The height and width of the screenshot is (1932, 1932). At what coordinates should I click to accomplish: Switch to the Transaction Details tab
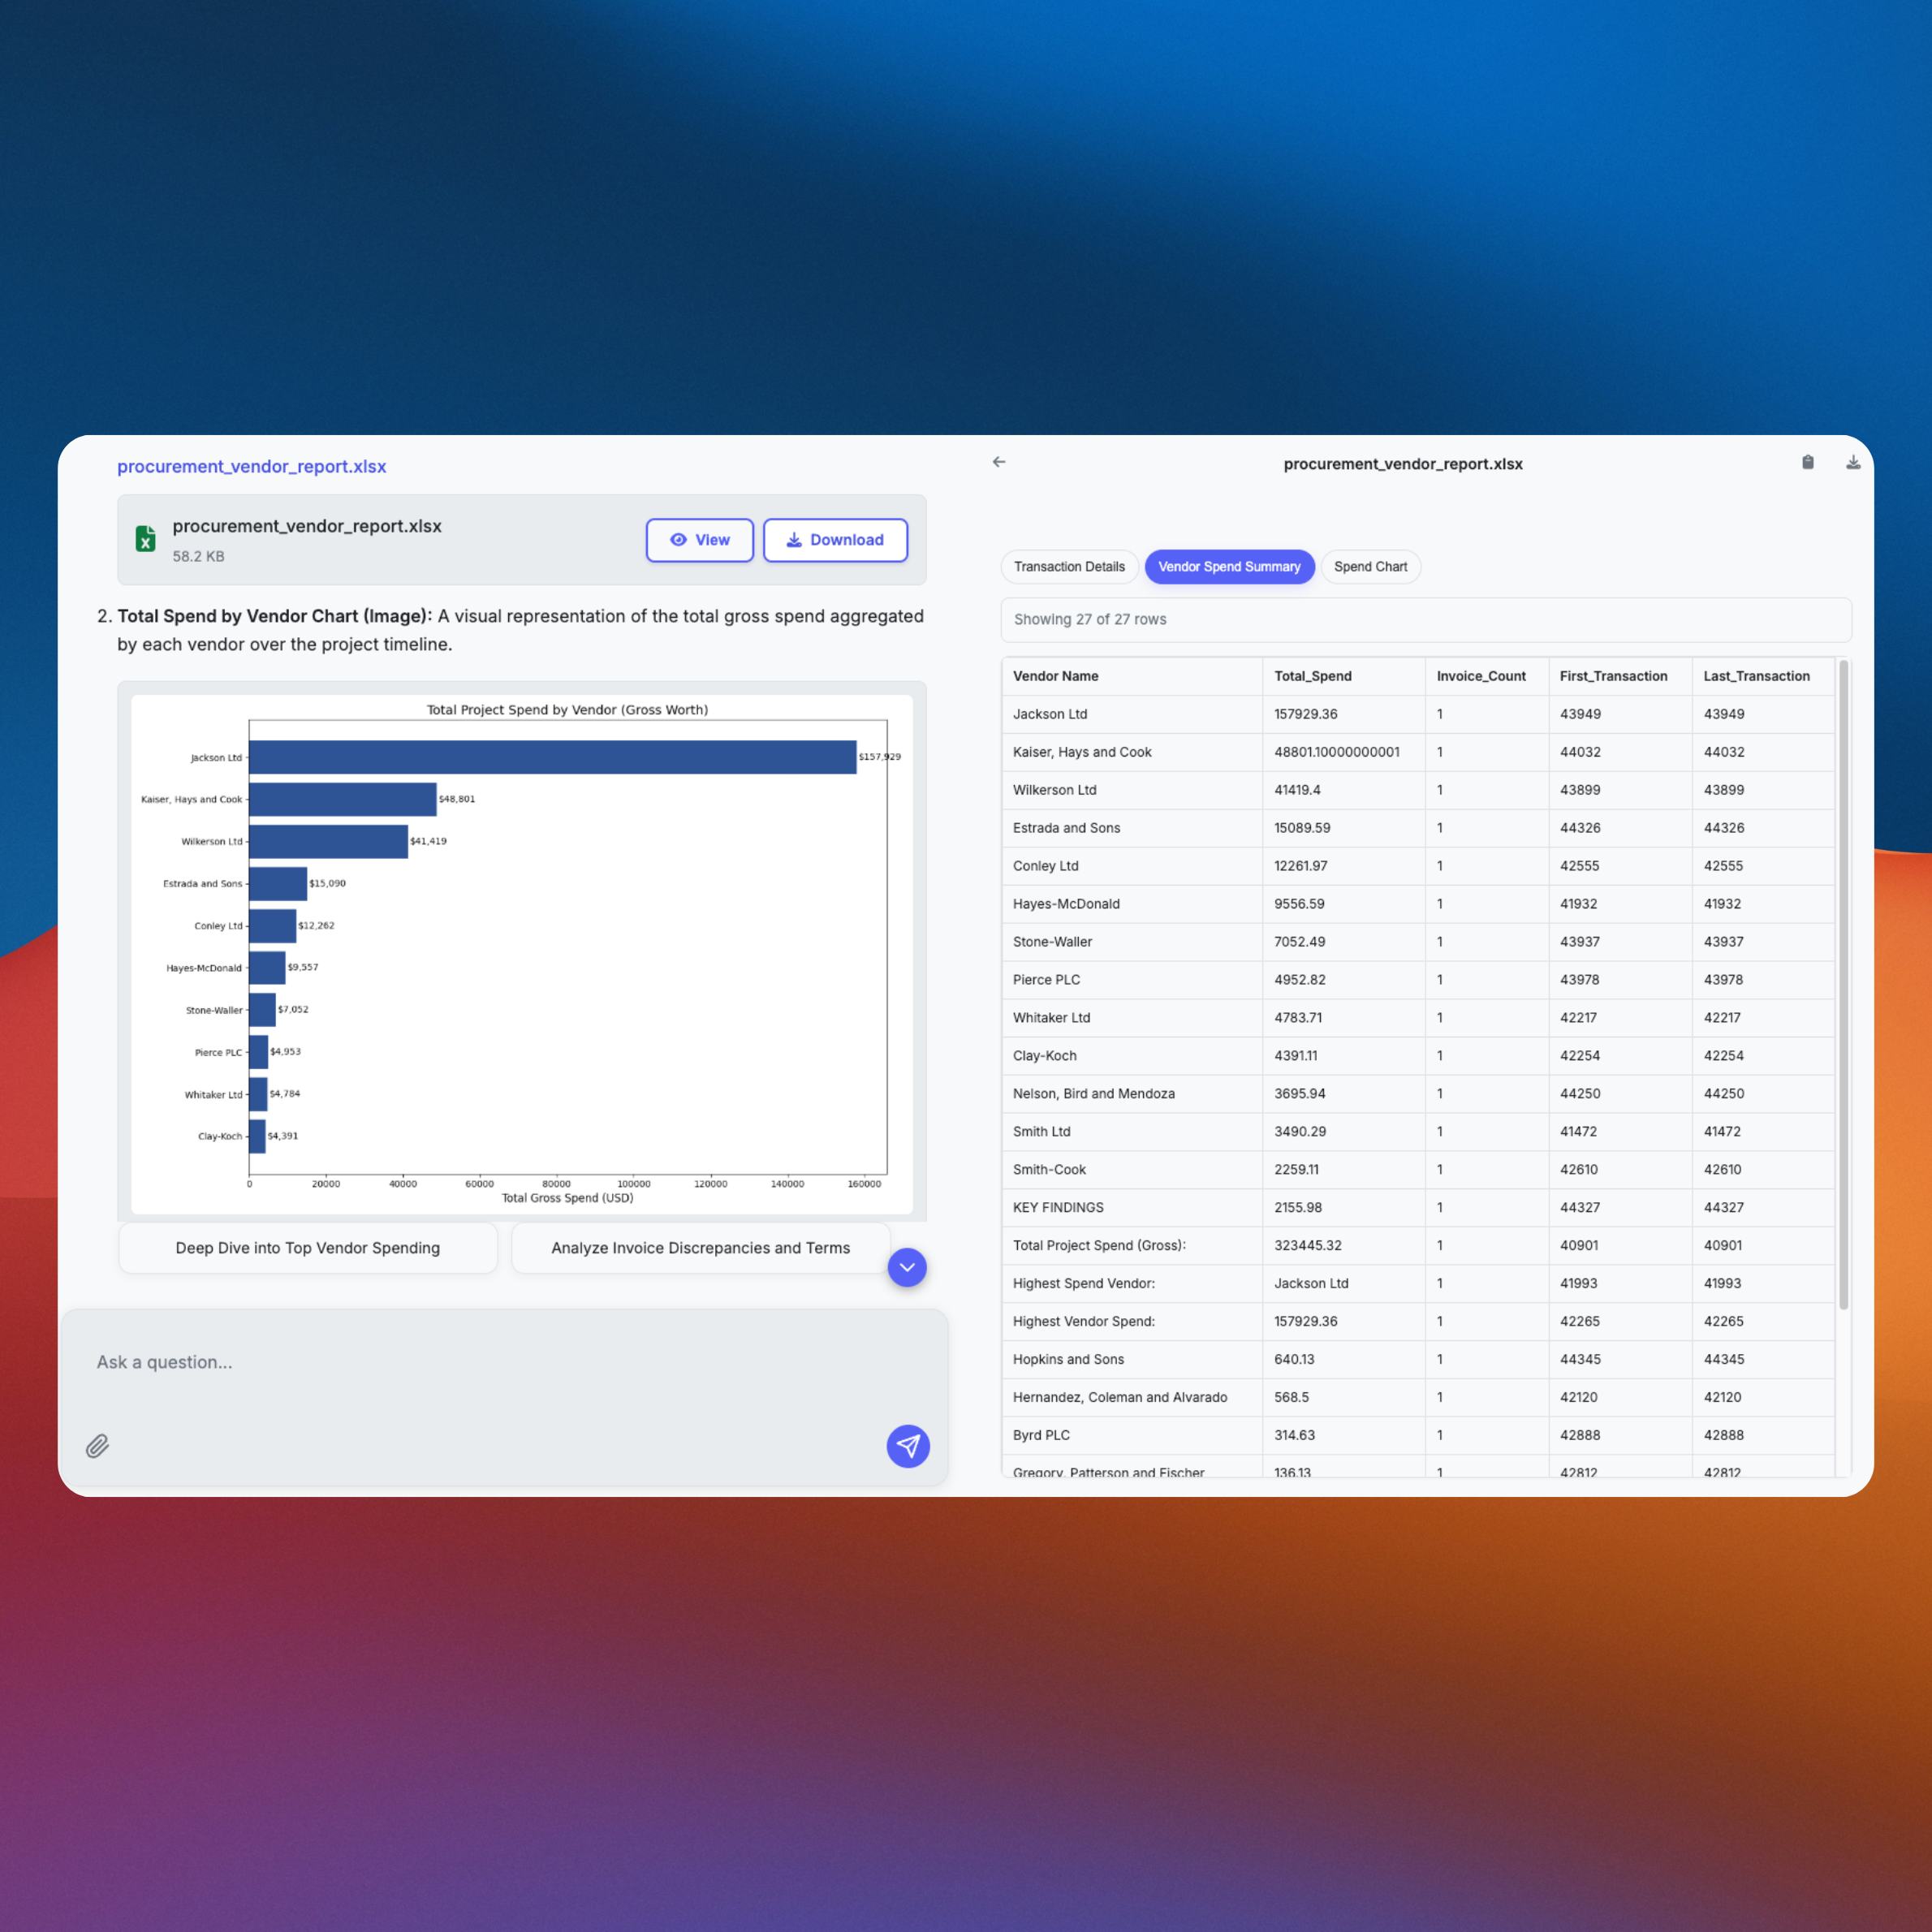(1069, 566)
